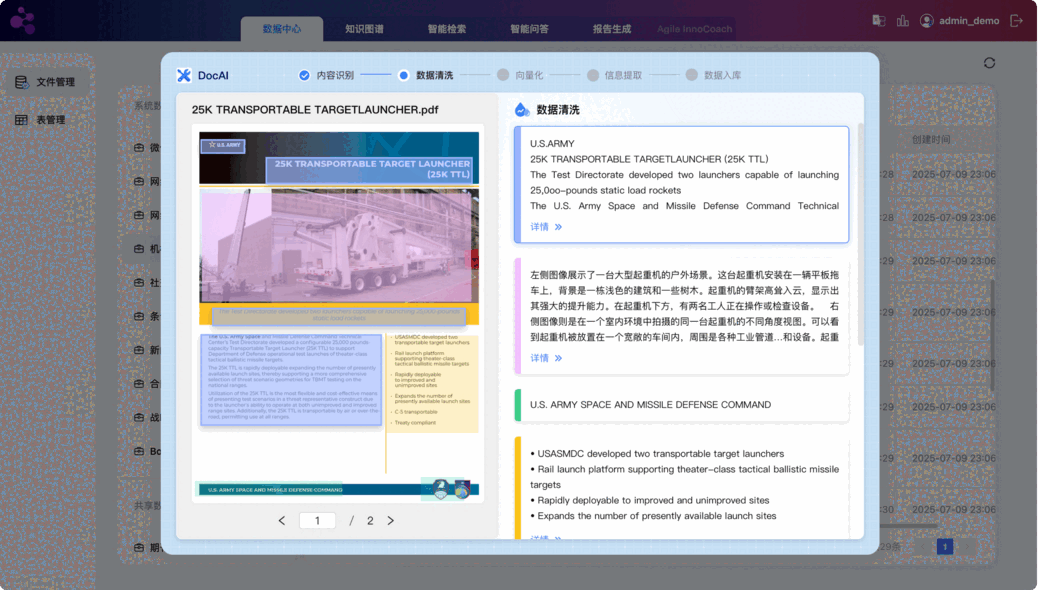Click the blue highlighted paragraph block in PDF
The image size is (1040, 590).
click(x=291, y=379)
